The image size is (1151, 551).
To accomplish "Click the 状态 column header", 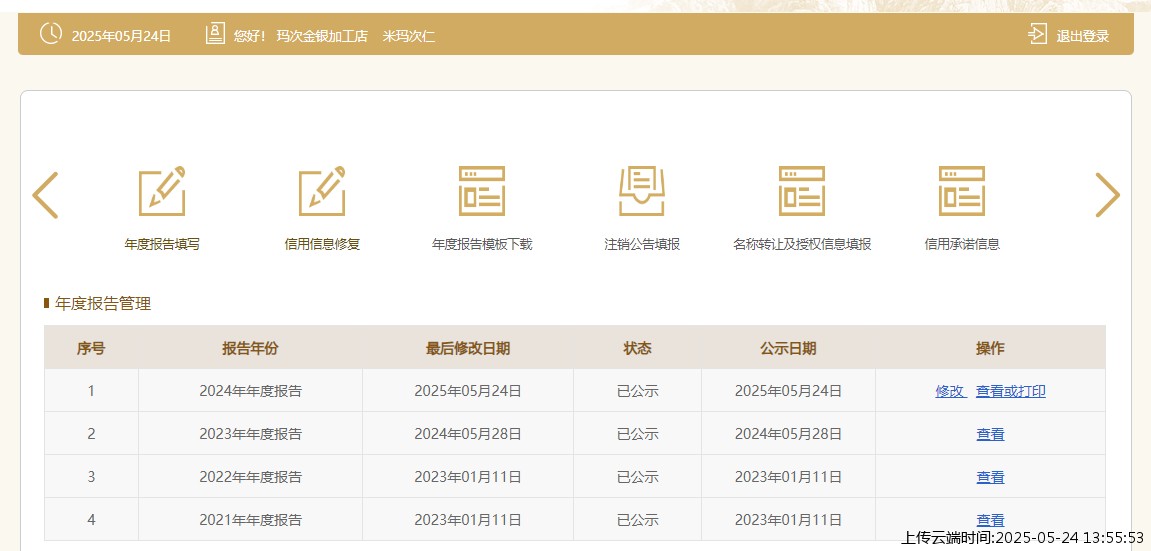I will coord(637,349).
